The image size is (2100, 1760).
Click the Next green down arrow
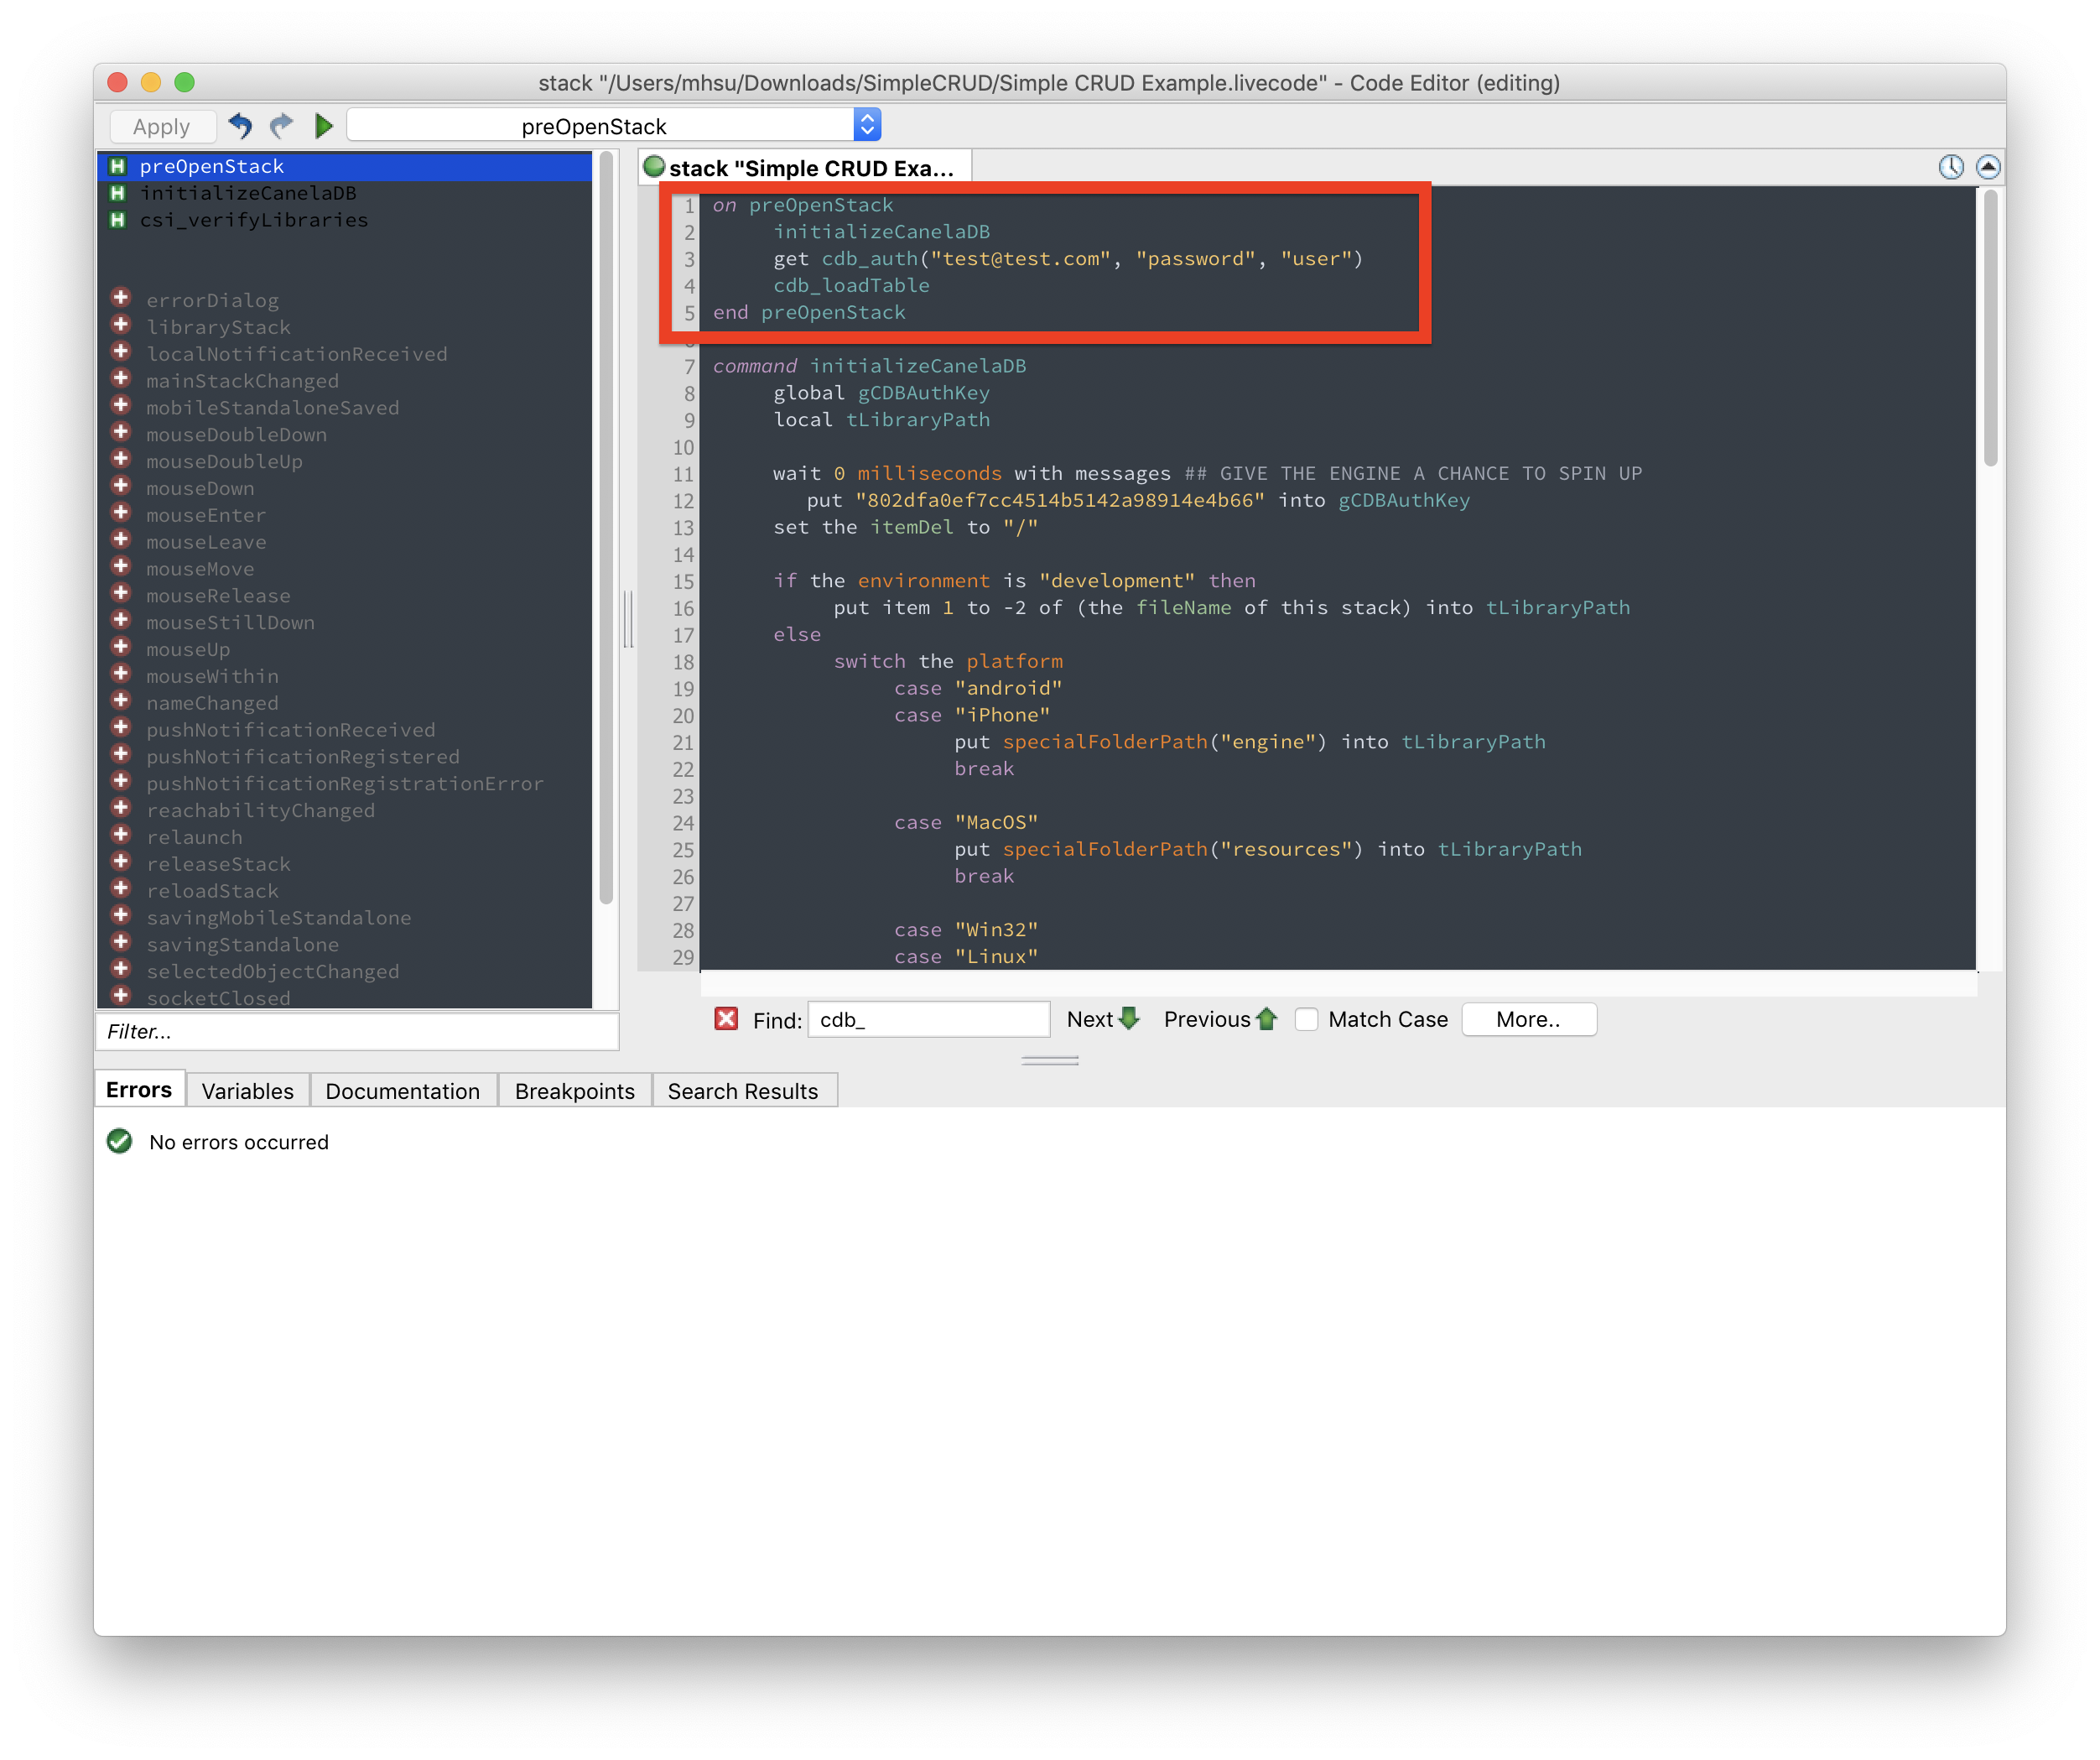[1129, 1019]
